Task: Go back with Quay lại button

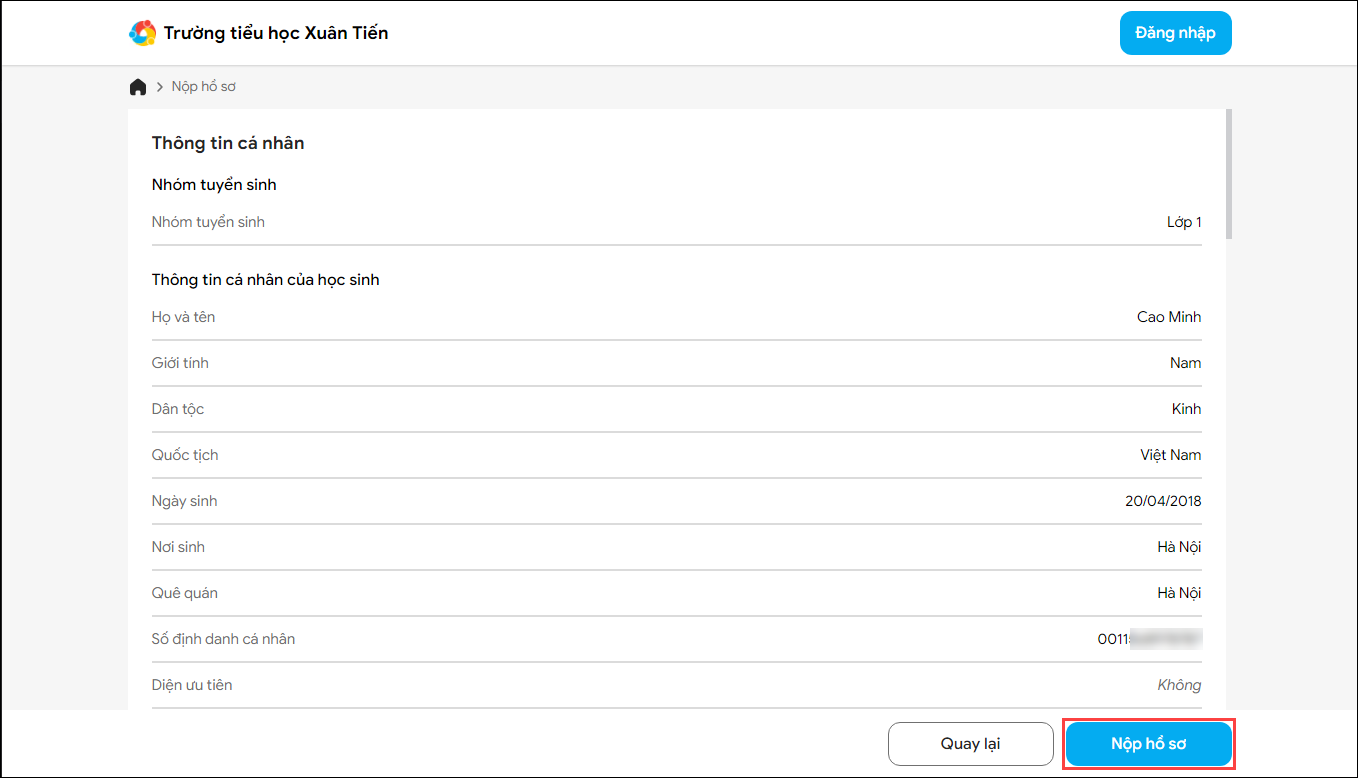Action: click(x=970, y=744)
